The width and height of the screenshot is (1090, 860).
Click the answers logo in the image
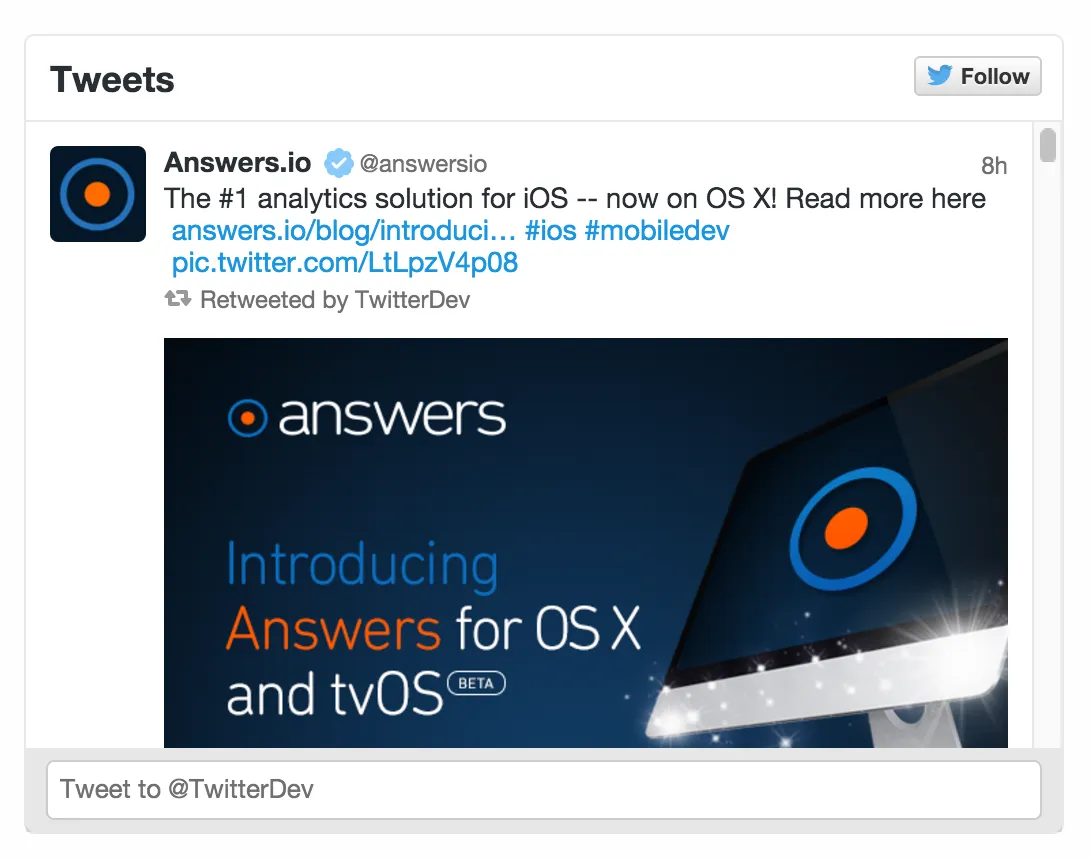[x=367, y=417]
